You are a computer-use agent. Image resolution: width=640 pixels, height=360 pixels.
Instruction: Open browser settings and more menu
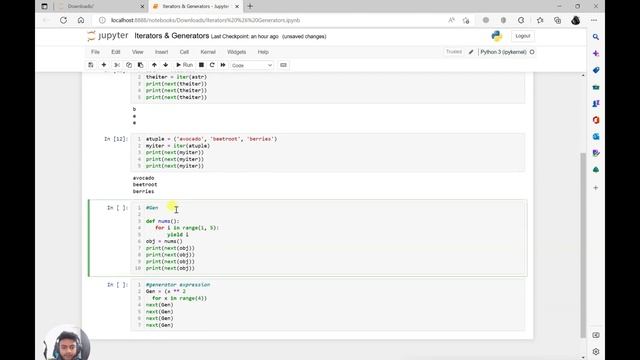click(x=594, y=20)
